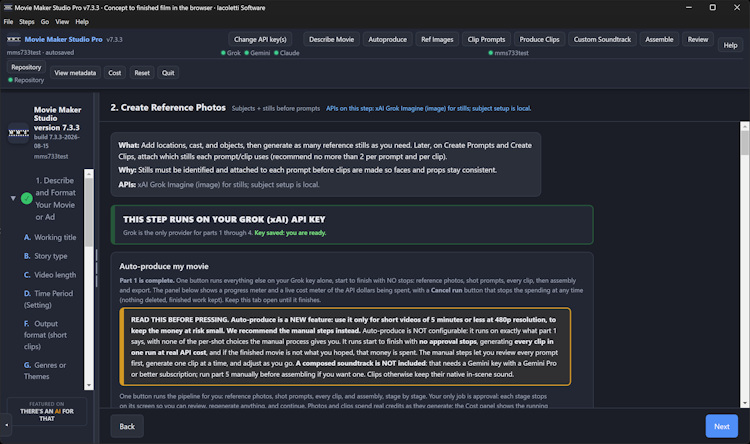Viewport: 750px width, 444px height.
Task: Open the Steps menu
Action: [27, 22]
